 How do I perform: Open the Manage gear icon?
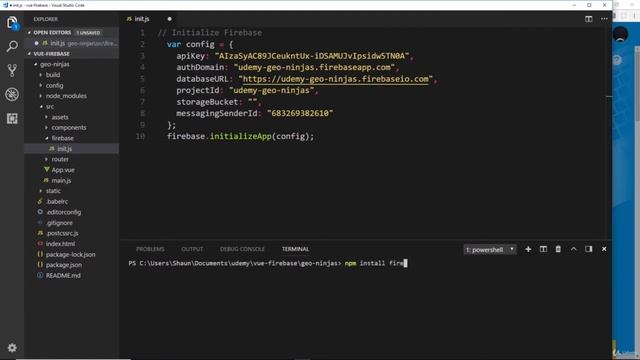pyautogui.click(x=12, y=348)
